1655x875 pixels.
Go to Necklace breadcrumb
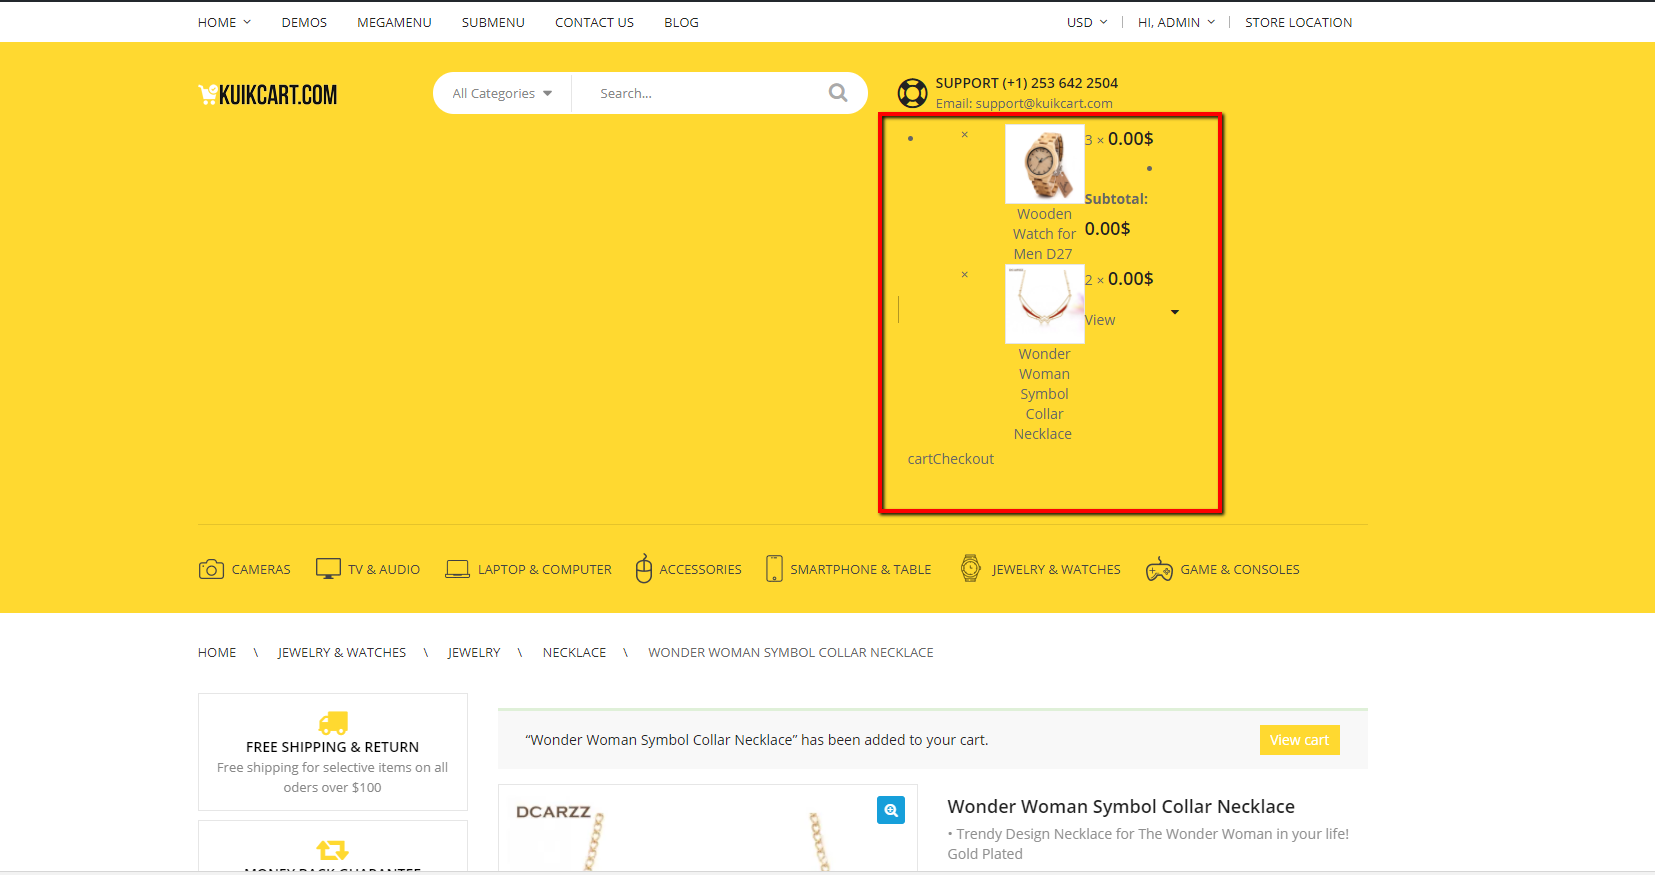574,652
